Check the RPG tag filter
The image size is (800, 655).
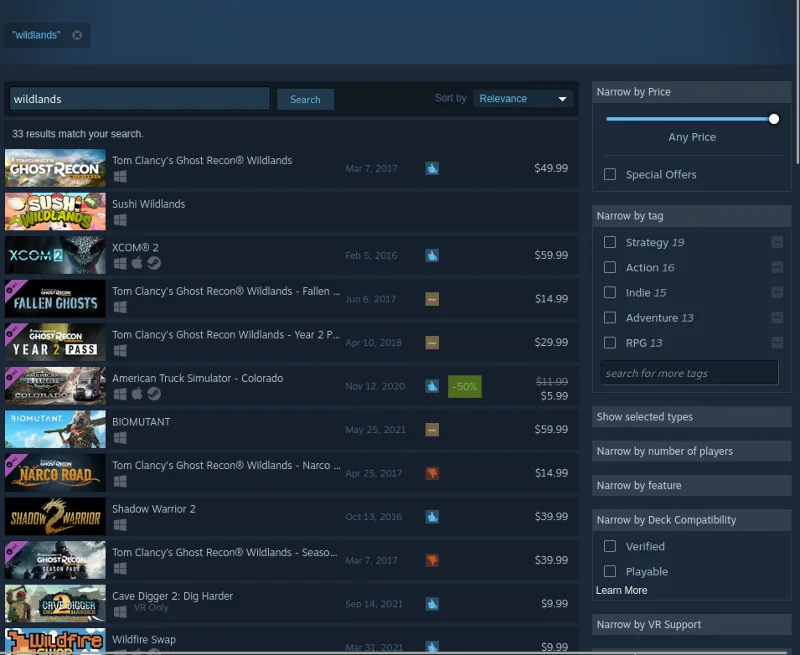pos(610,343)
